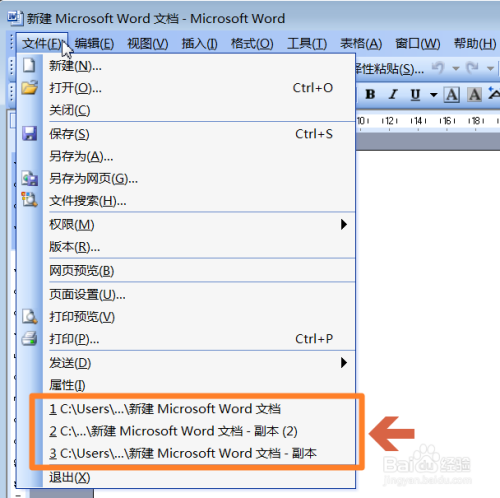Open the 窗口(W) menu
This screenshot has width=500, height=498.
[x=417, y=43]
